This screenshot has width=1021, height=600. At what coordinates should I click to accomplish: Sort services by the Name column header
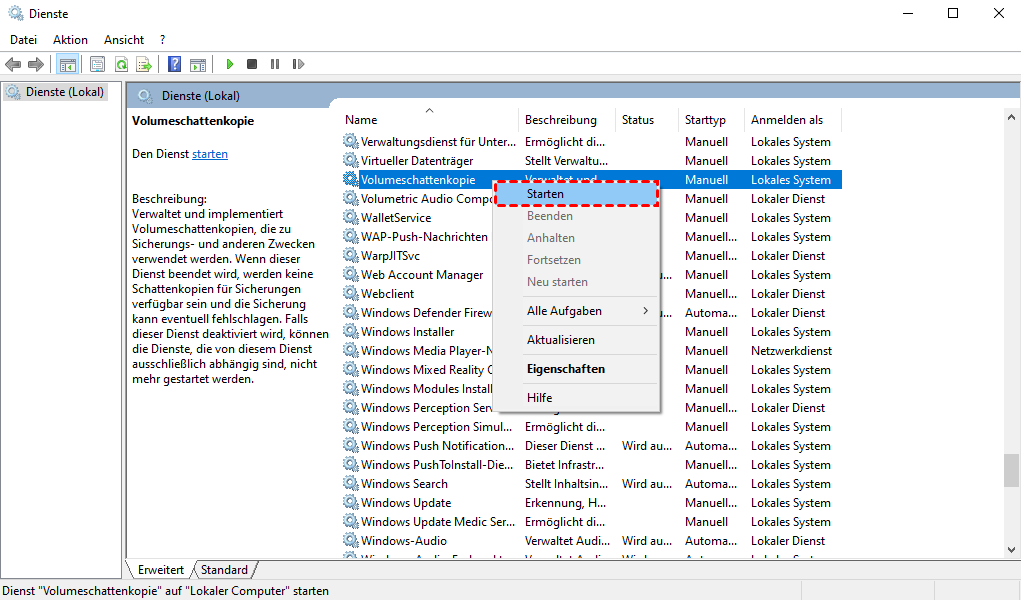tap(361, 120)
